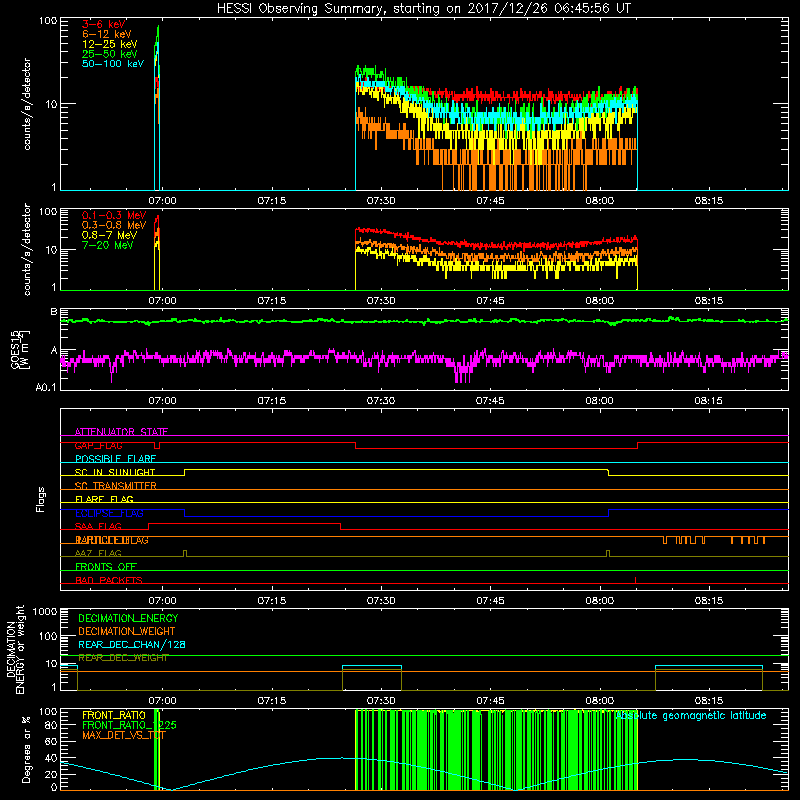Click the '12-25 keV' legend label
This screenshot has height=800, width=800.
[110, 44]
